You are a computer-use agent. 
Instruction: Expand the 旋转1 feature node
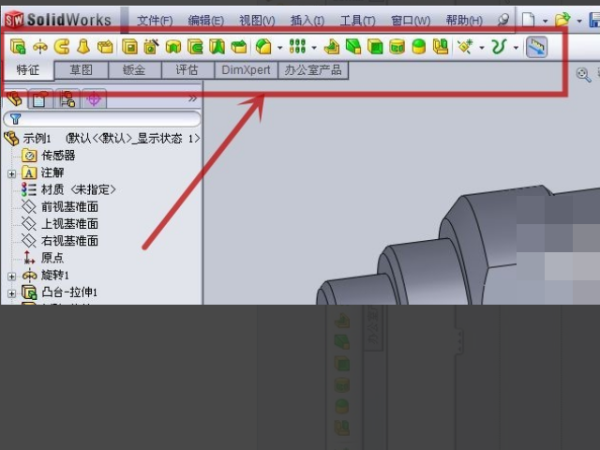11,276
